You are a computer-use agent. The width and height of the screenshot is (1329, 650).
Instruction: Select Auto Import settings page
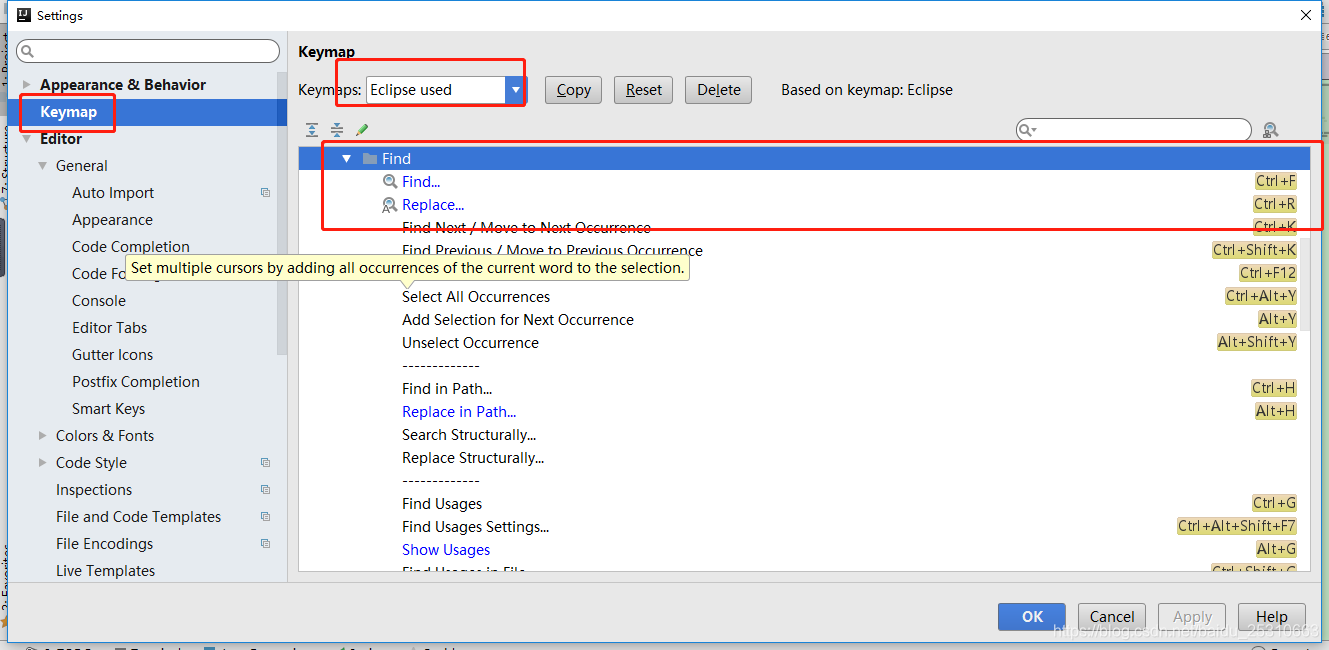[113, 193]
